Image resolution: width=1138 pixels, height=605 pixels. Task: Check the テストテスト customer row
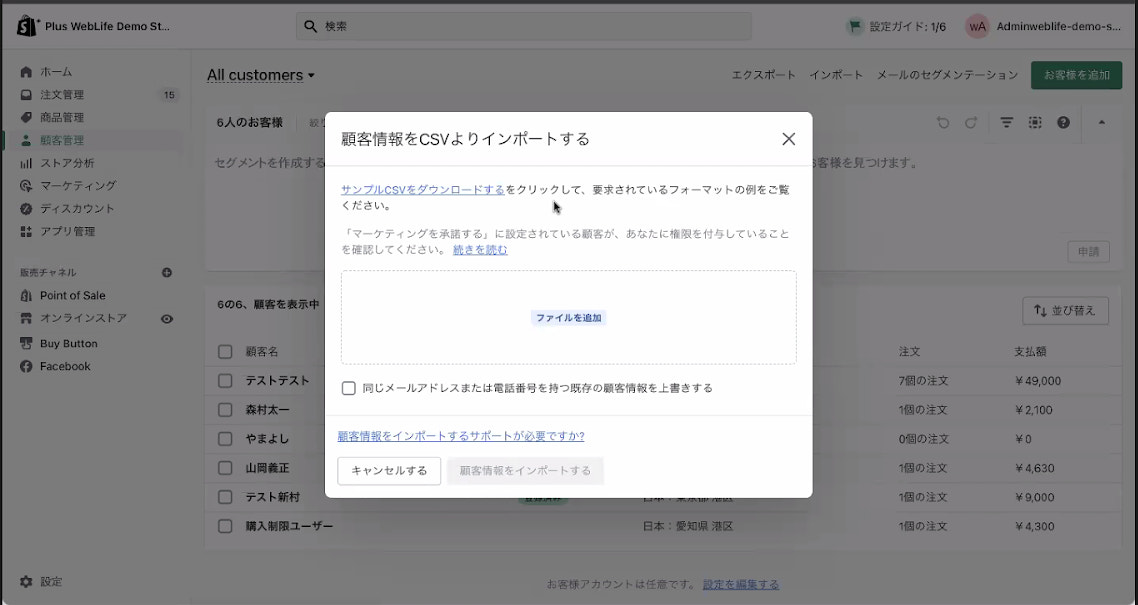[x=224, y=381]
